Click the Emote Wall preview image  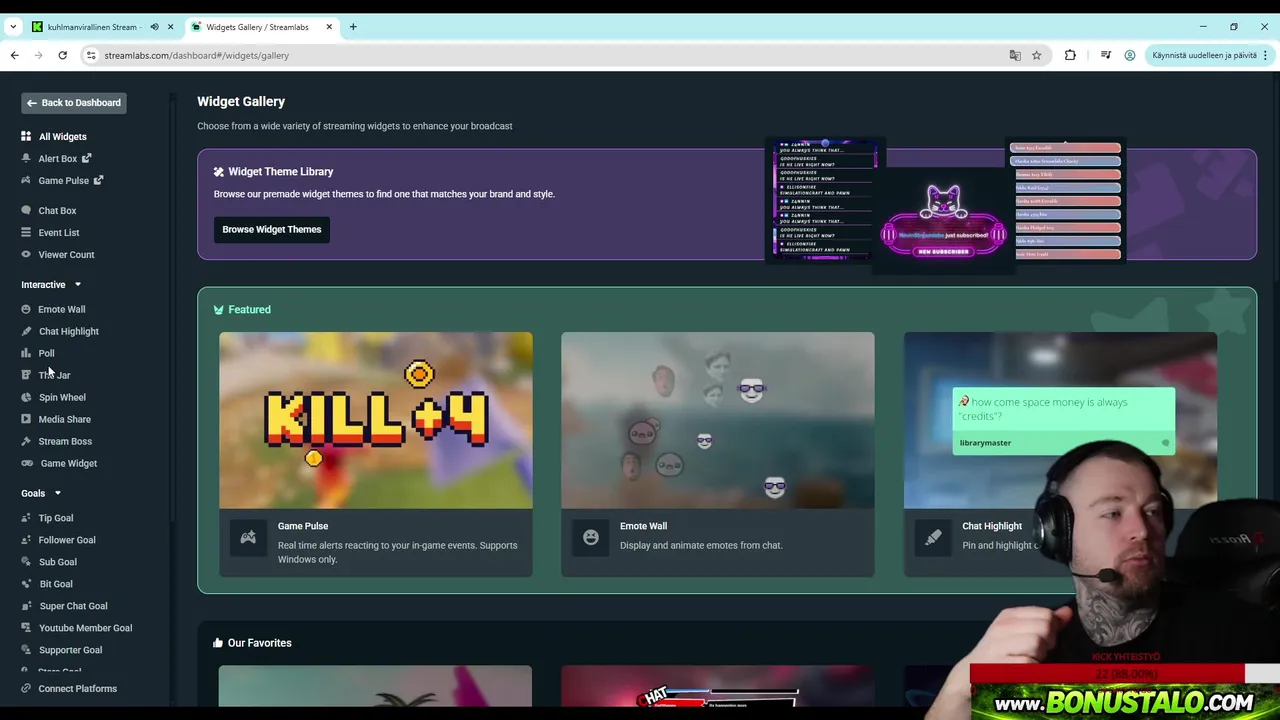[718, 420]
